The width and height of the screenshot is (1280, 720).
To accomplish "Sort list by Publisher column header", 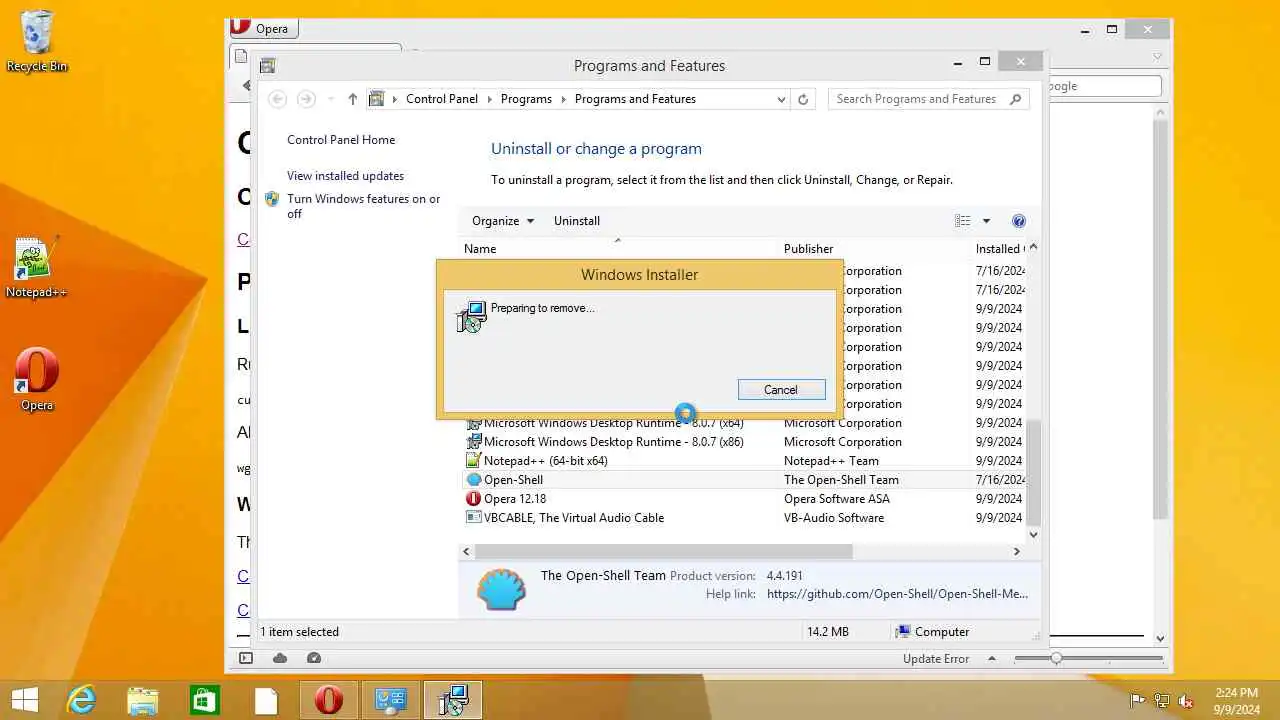I will pos(875,249).
